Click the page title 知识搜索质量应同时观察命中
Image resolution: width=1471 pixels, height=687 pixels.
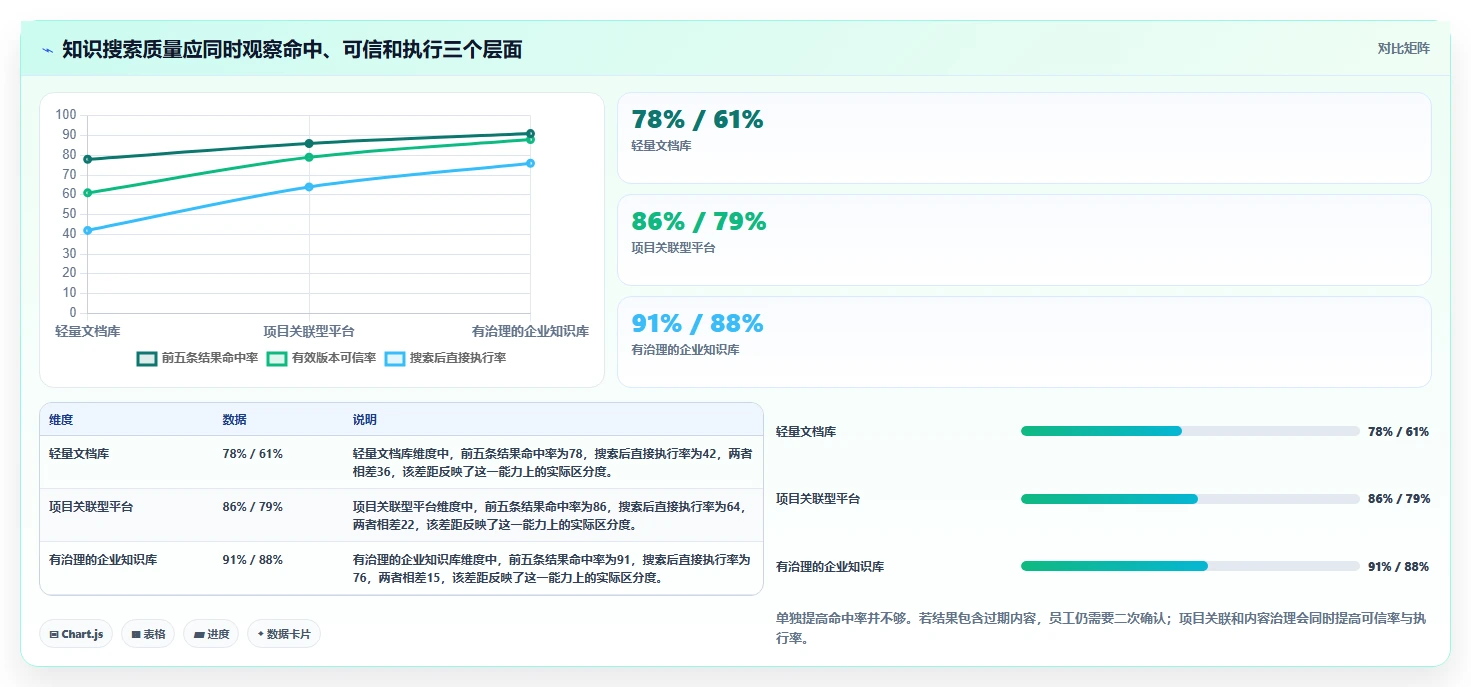pyautogui.click(x=292, y=50)
